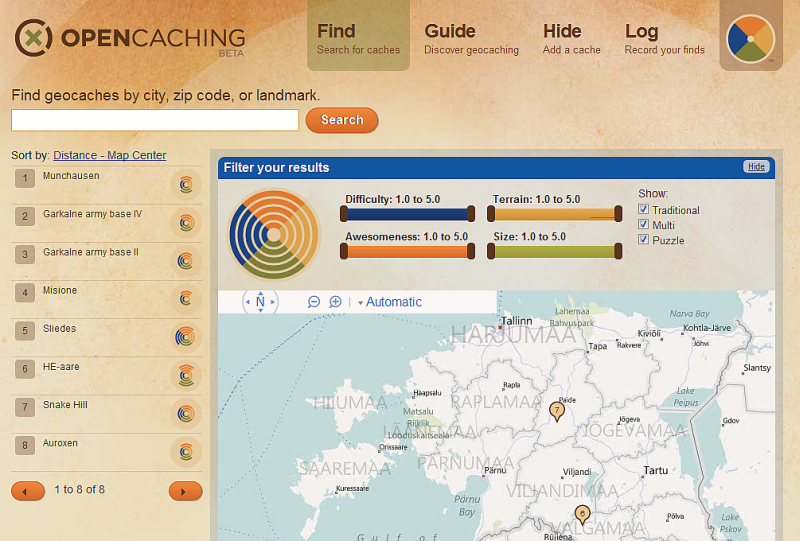Open the Sliedes cache link

[x=59, y=329]
